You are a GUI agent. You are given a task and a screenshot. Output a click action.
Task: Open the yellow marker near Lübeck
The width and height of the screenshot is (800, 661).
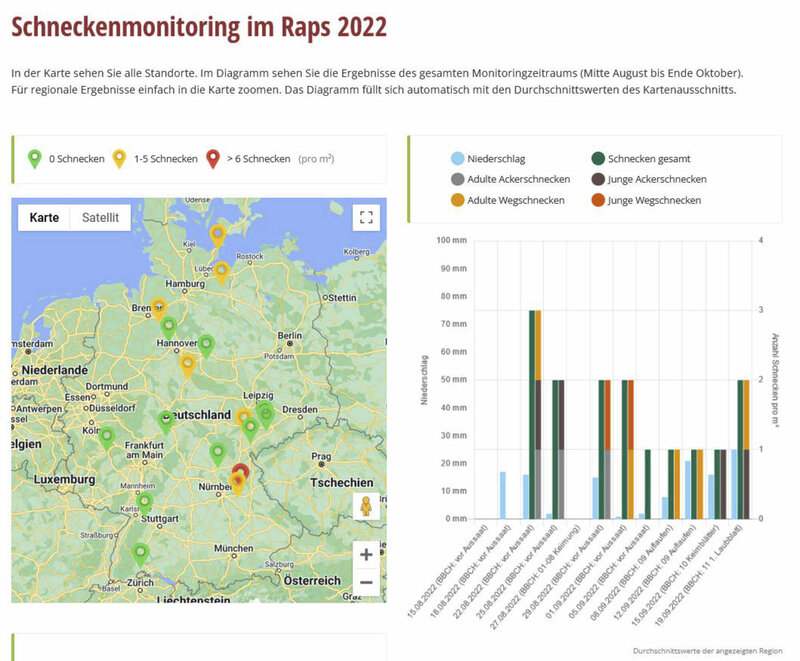(x=221, y=272)
